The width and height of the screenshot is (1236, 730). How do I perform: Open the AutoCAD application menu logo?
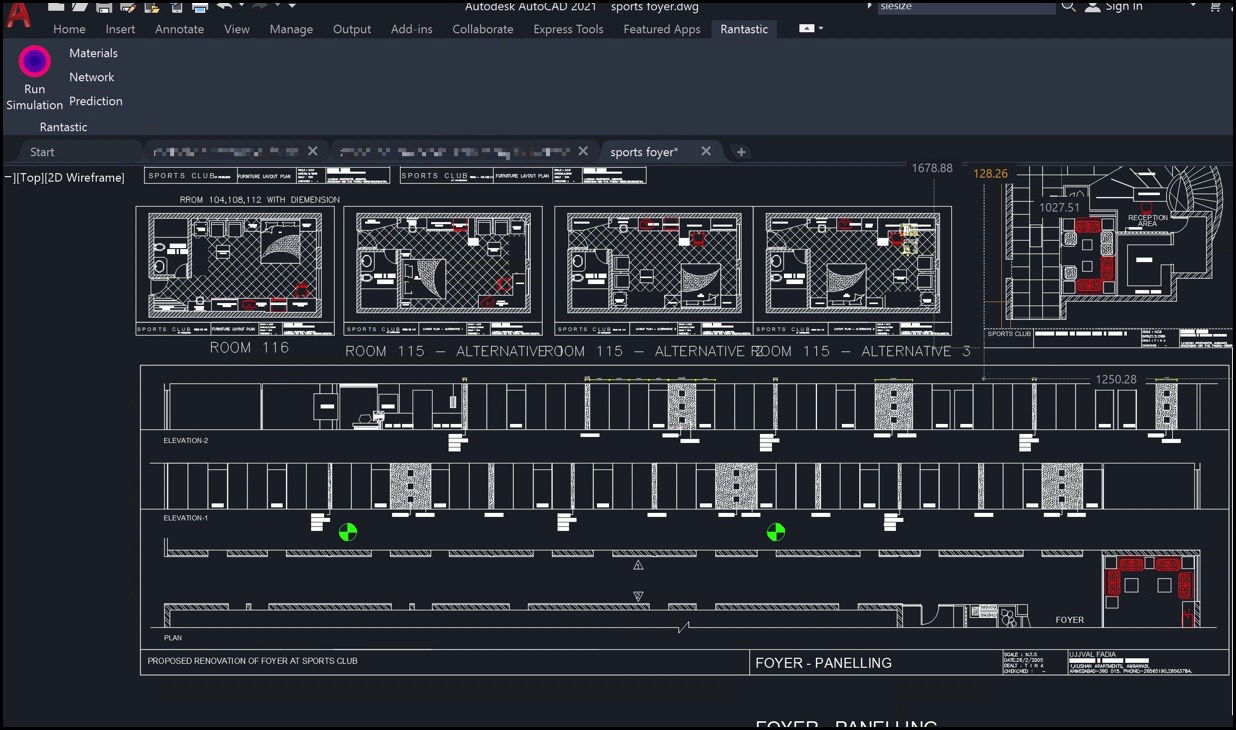point(18,14)
